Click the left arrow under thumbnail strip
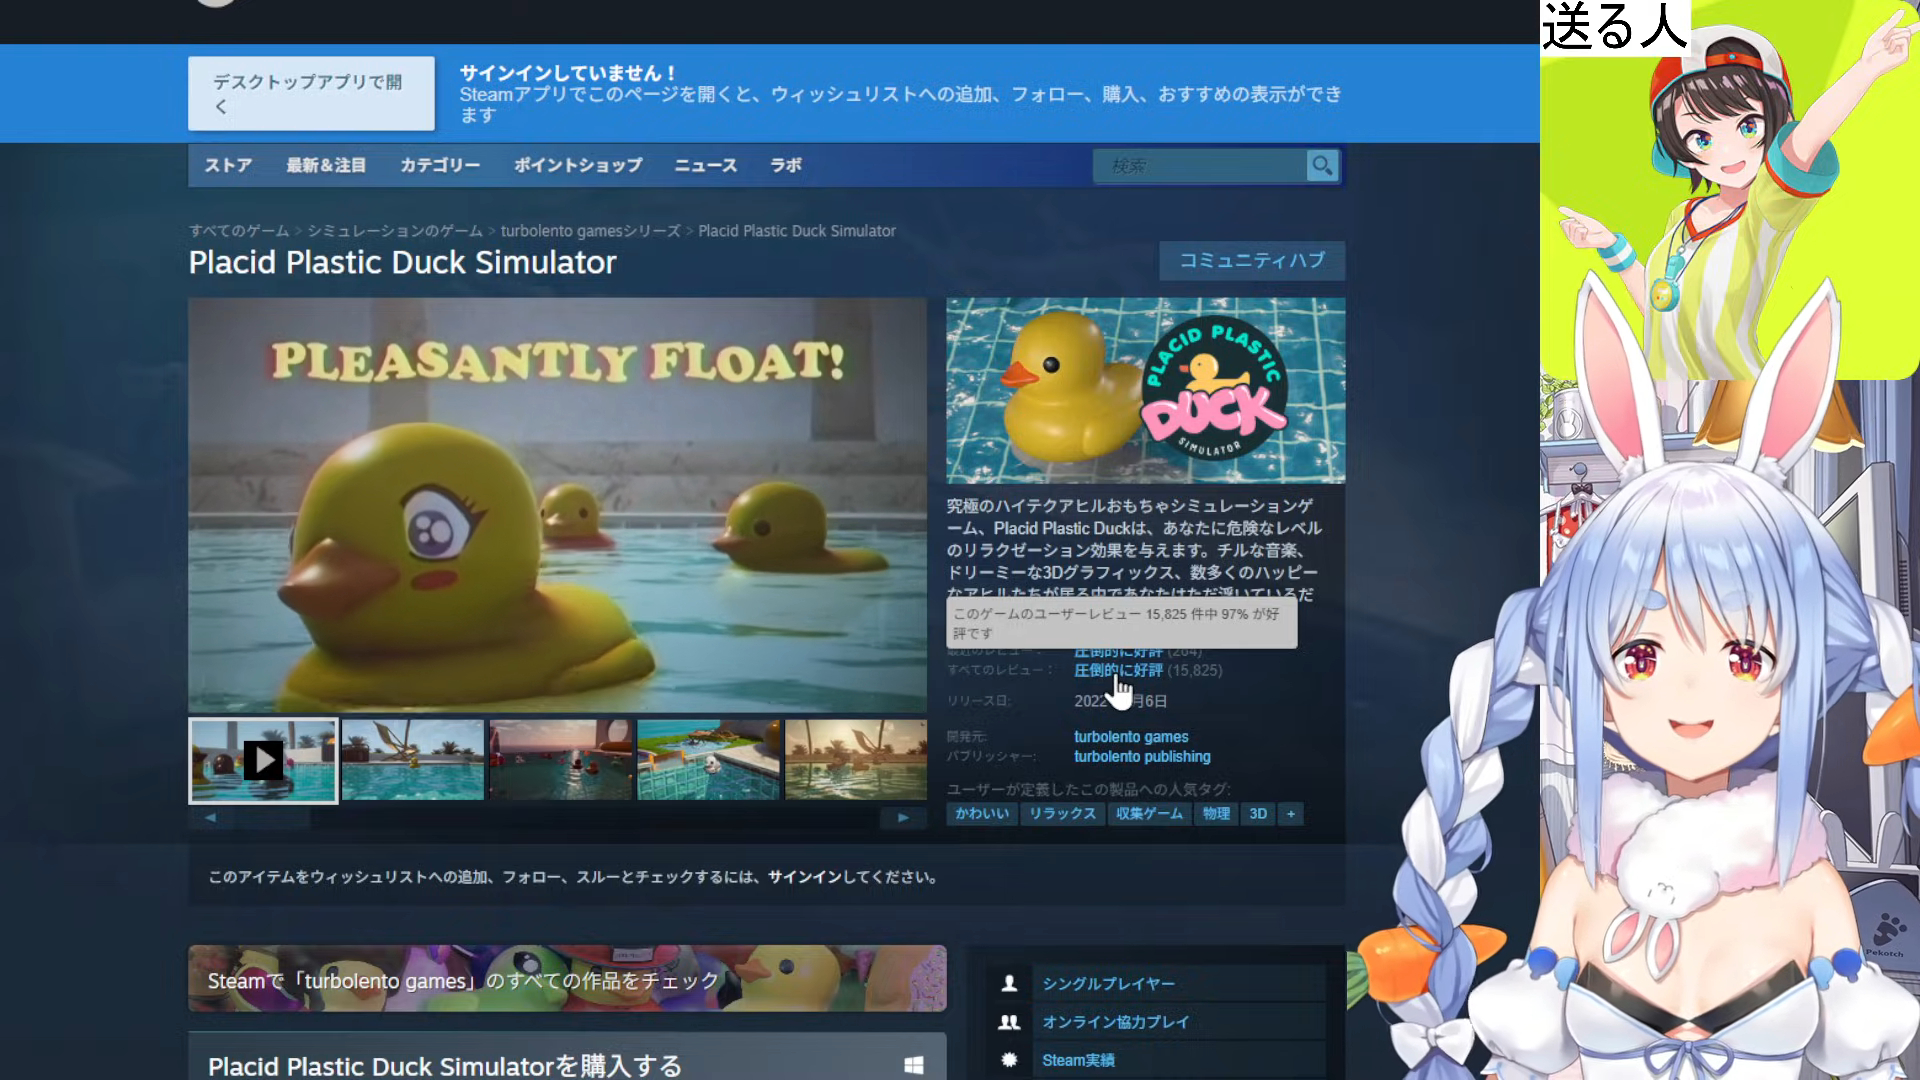Screen dimensions: 1920x1080 tap(210, 817)
